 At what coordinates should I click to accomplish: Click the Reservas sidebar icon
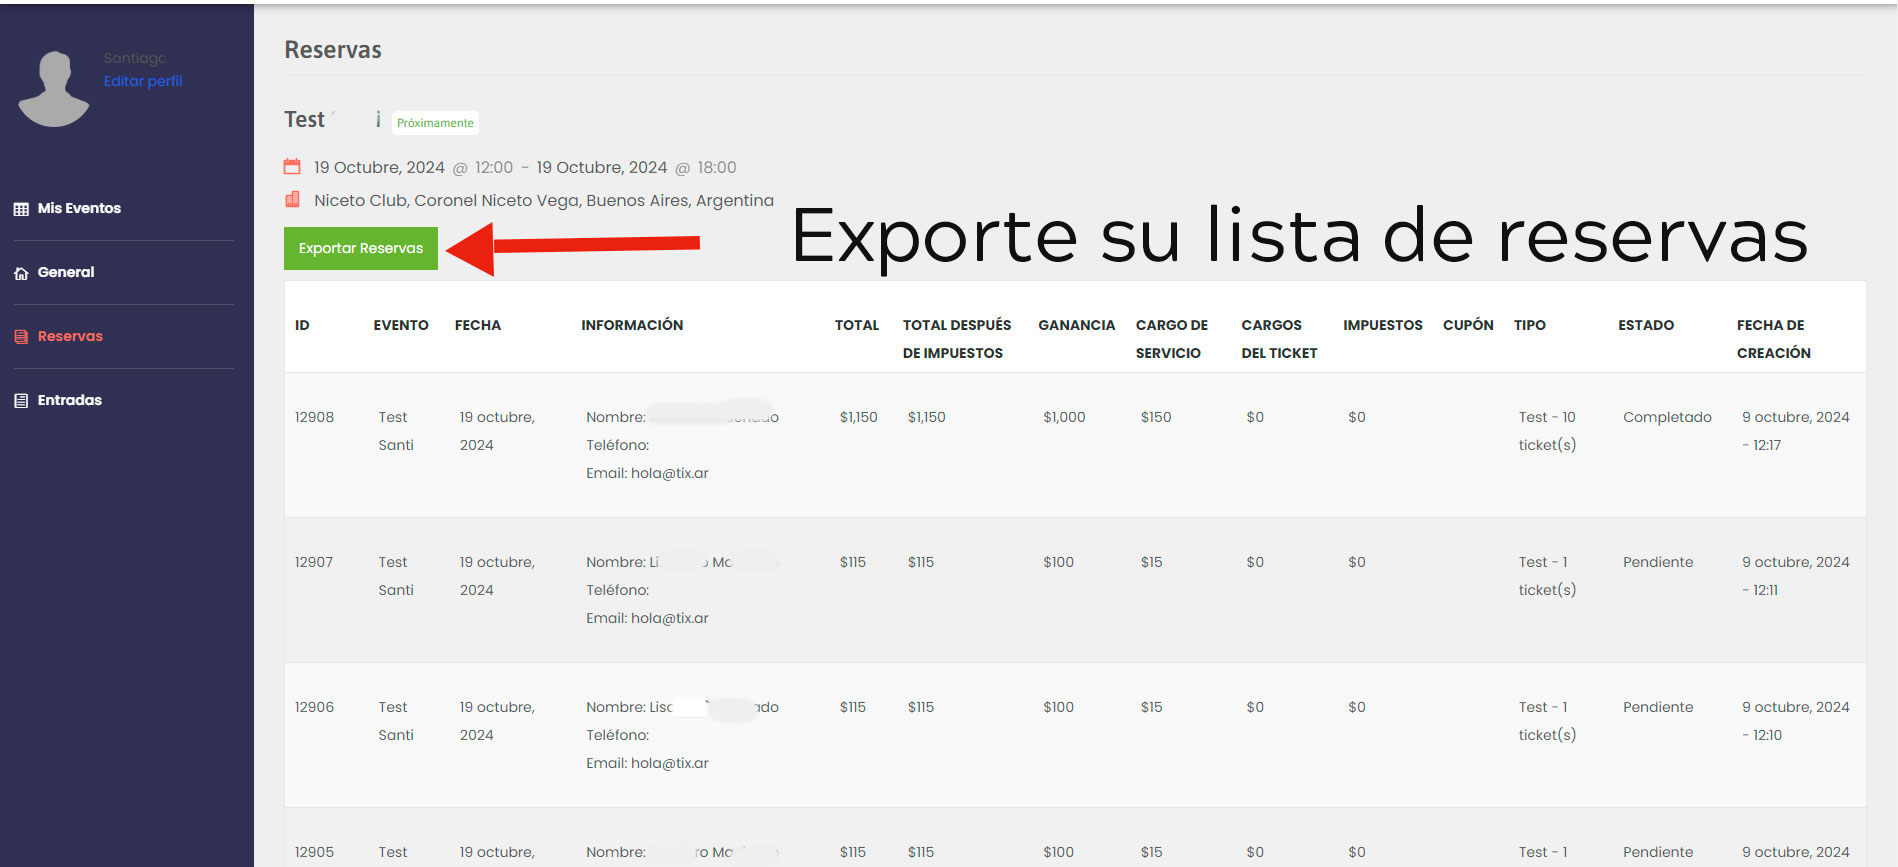pos(21,337)
